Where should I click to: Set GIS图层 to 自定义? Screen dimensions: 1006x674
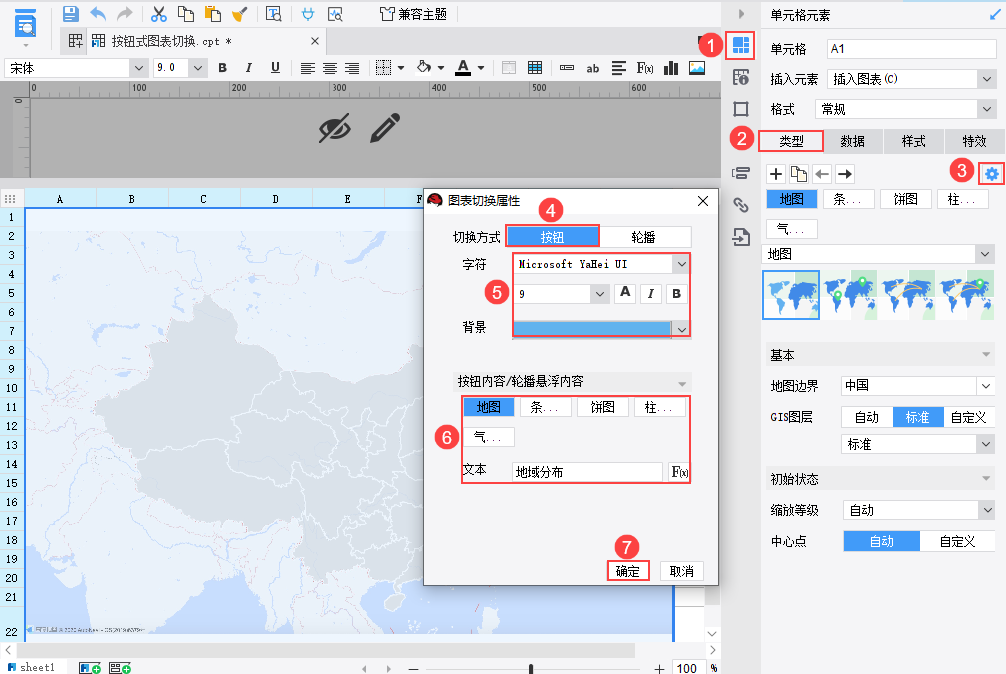(x=968, y=417)
